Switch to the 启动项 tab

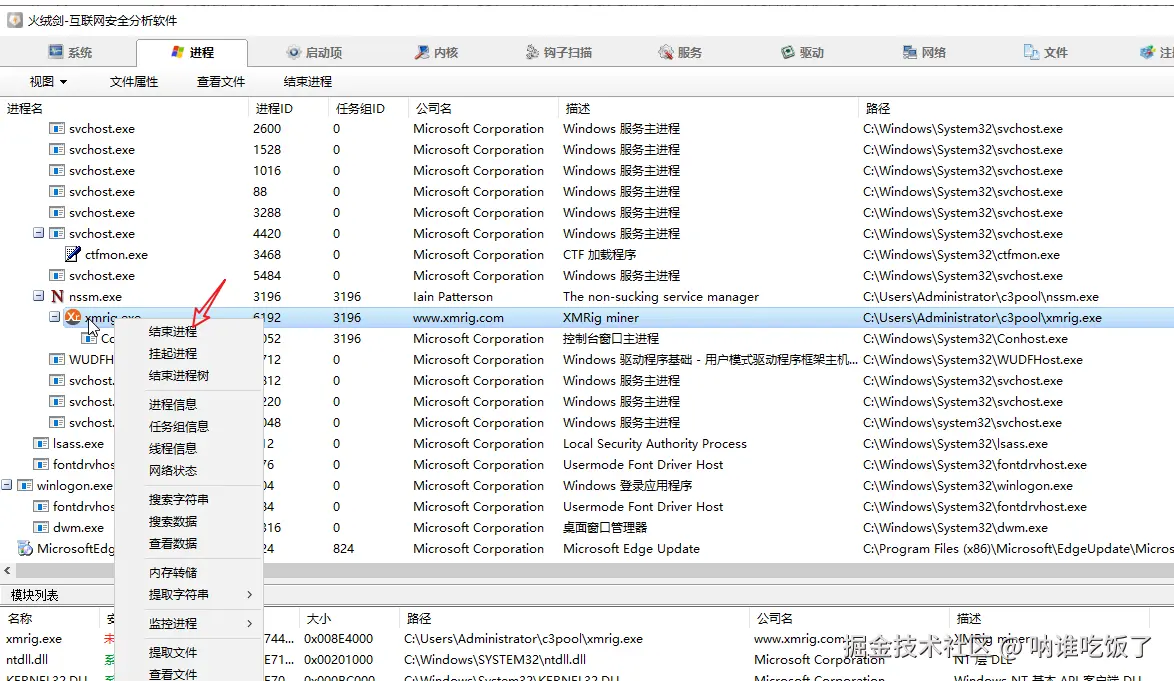(x=314, y=52)
